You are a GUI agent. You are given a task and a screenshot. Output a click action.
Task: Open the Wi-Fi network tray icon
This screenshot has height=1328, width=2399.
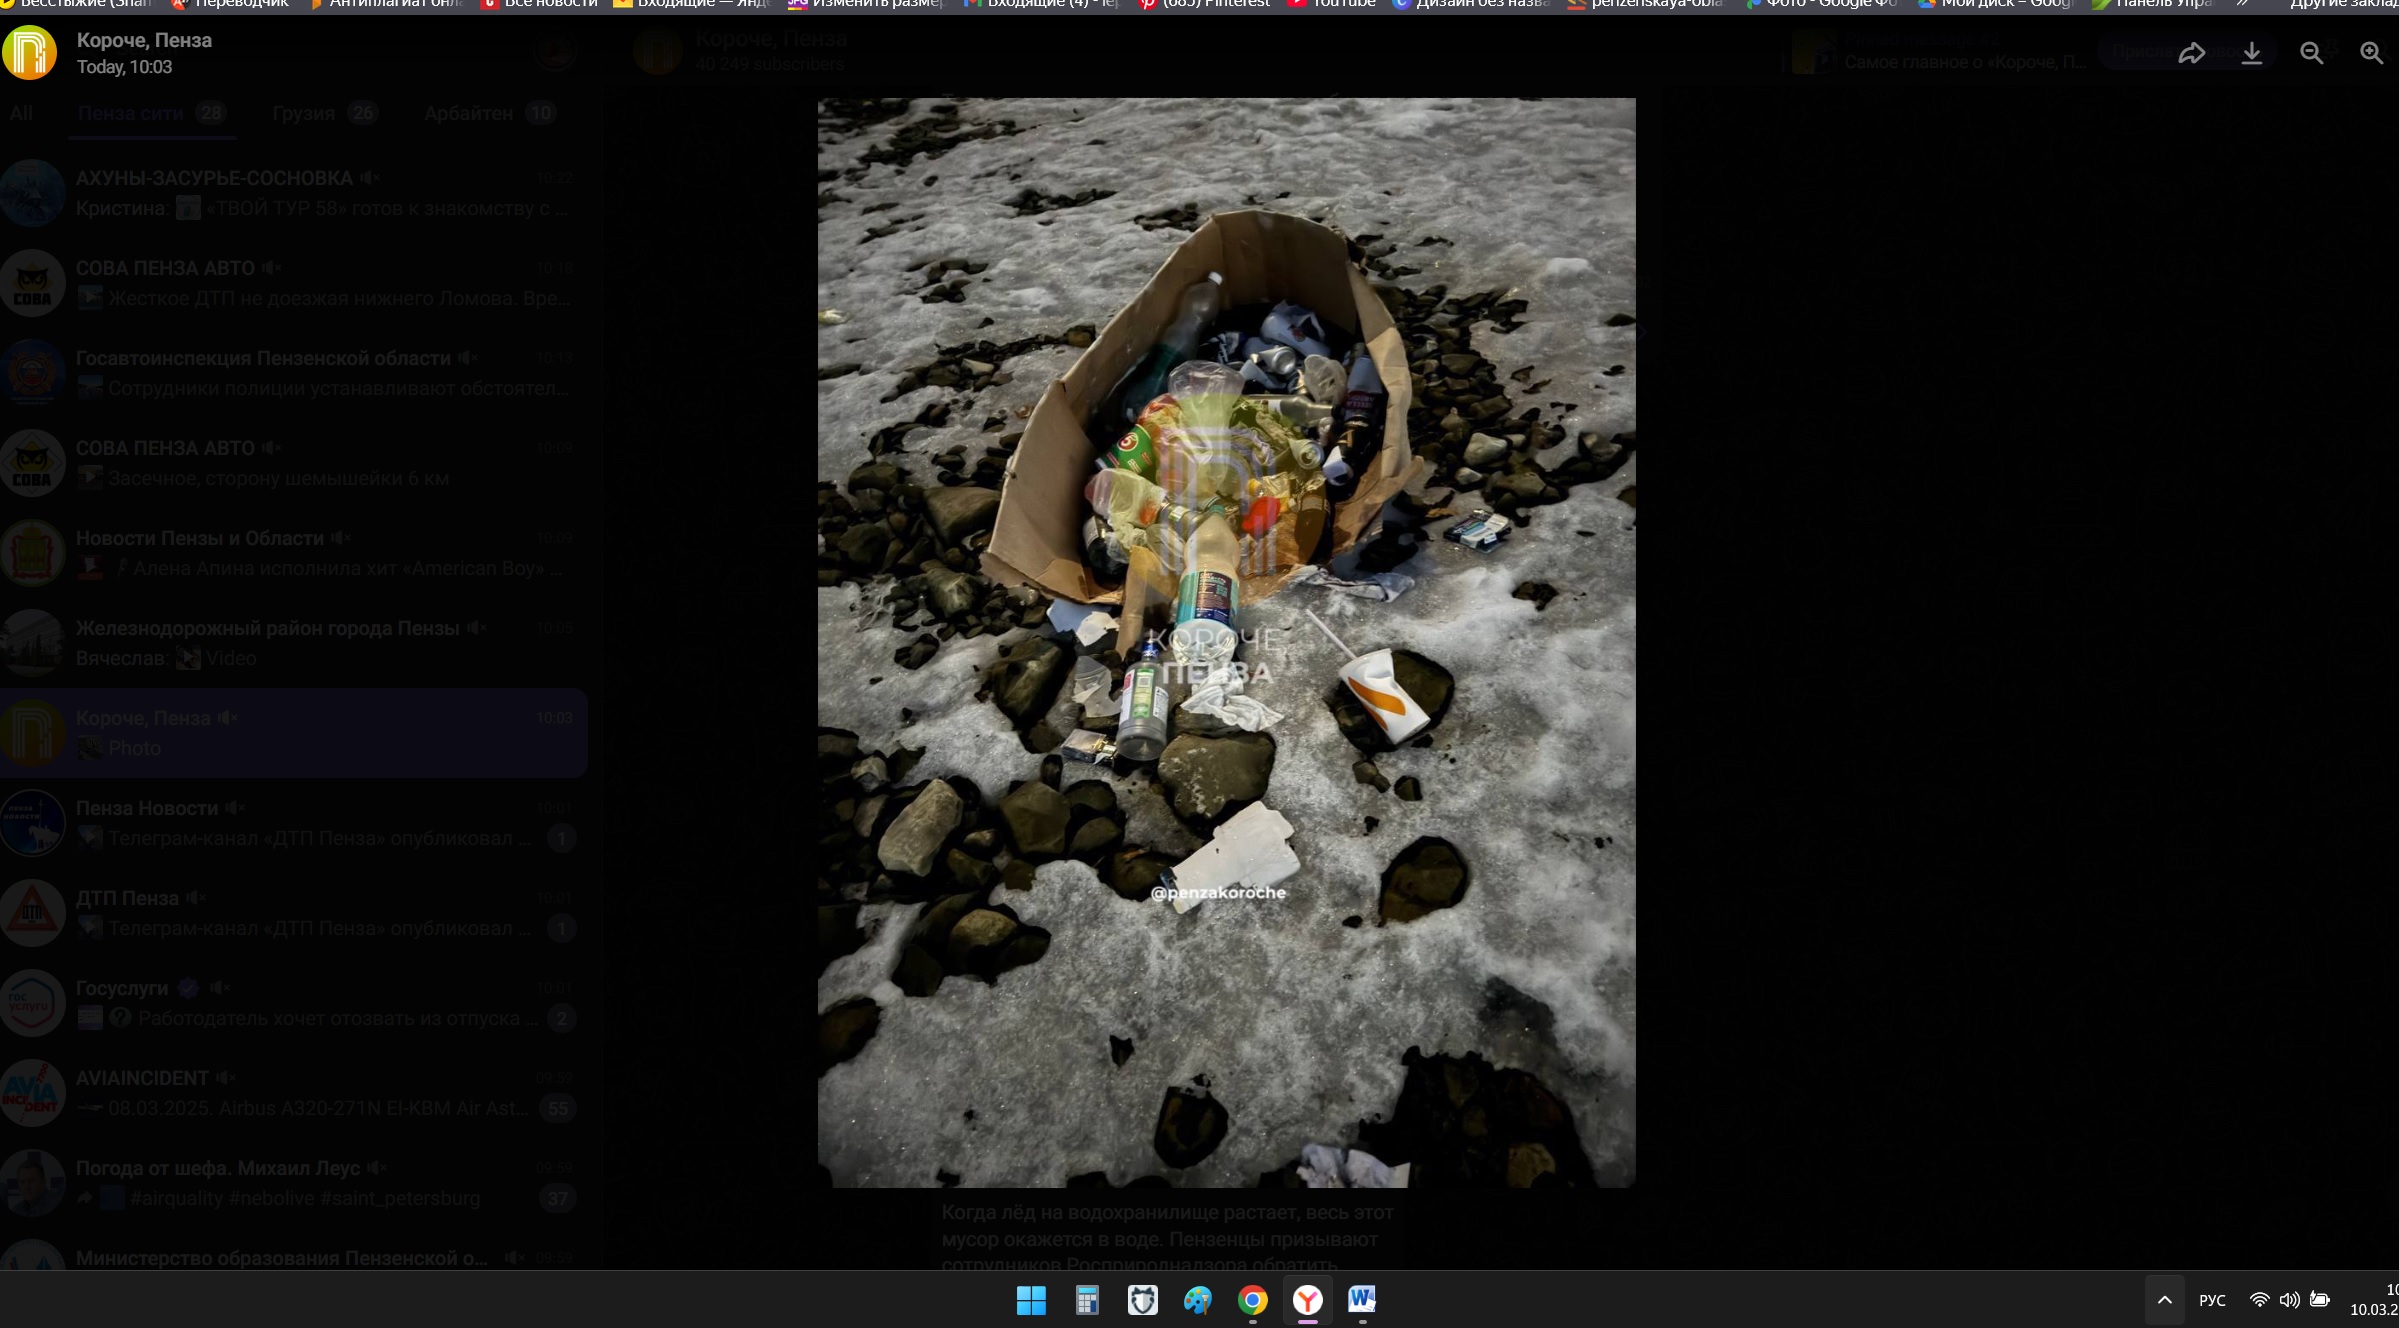pos(2259,1300)
